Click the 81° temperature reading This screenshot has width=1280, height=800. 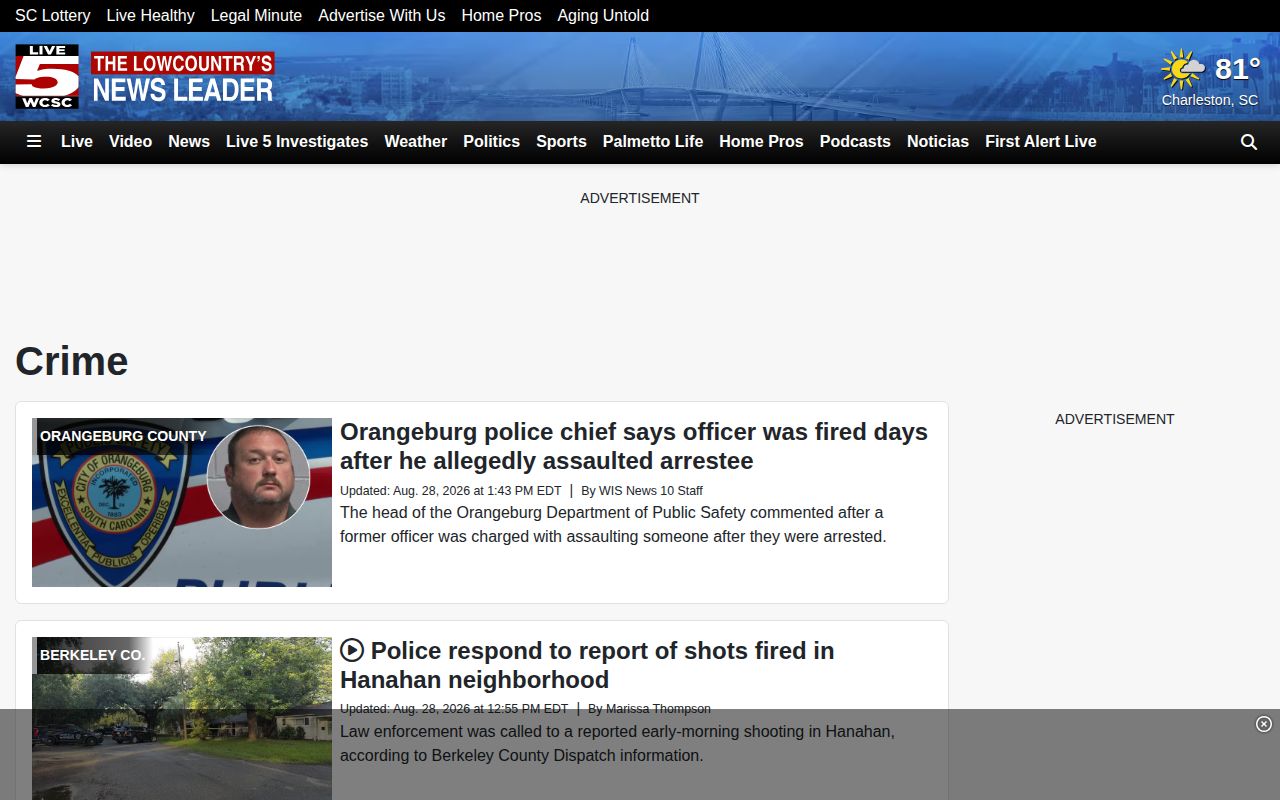coord(1237,69)
